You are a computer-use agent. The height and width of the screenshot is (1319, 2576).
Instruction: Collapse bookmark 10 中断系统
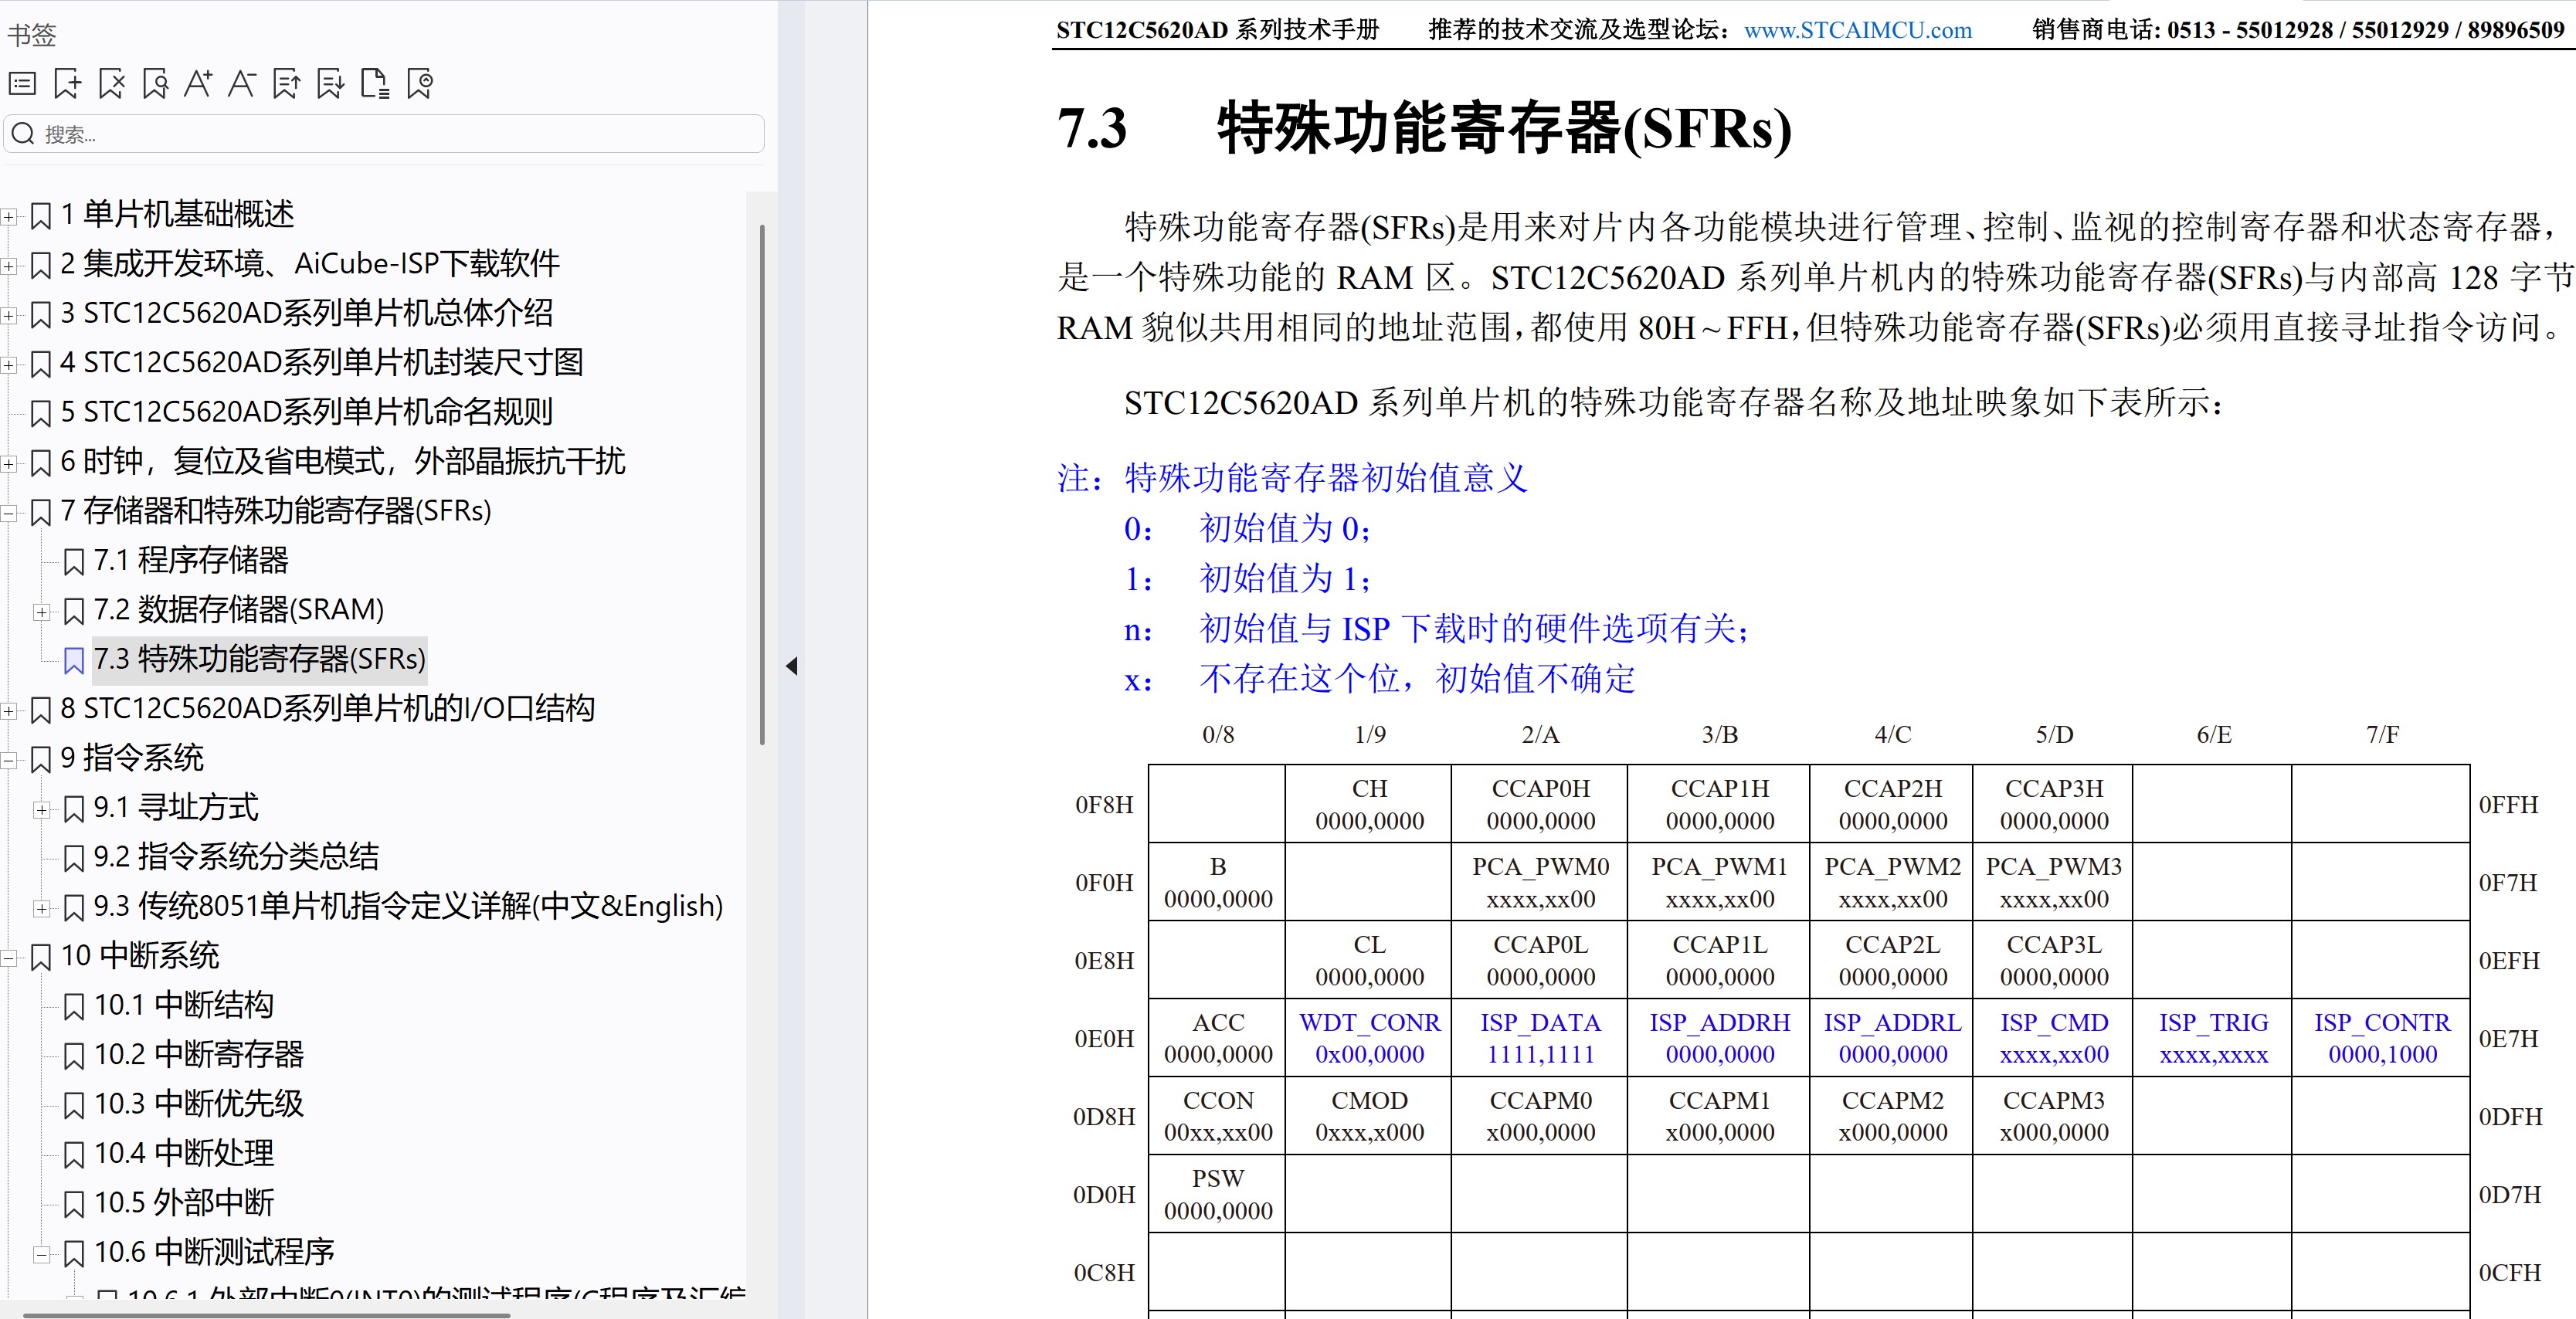click(8, 958)
